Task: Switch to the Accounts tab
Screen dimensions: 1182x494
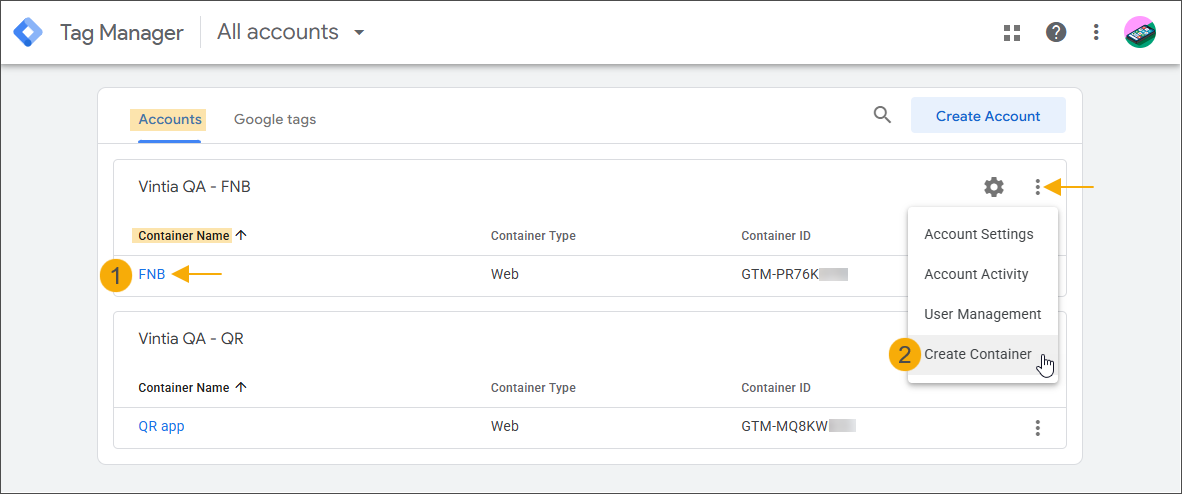Action: tap(170, 119)
